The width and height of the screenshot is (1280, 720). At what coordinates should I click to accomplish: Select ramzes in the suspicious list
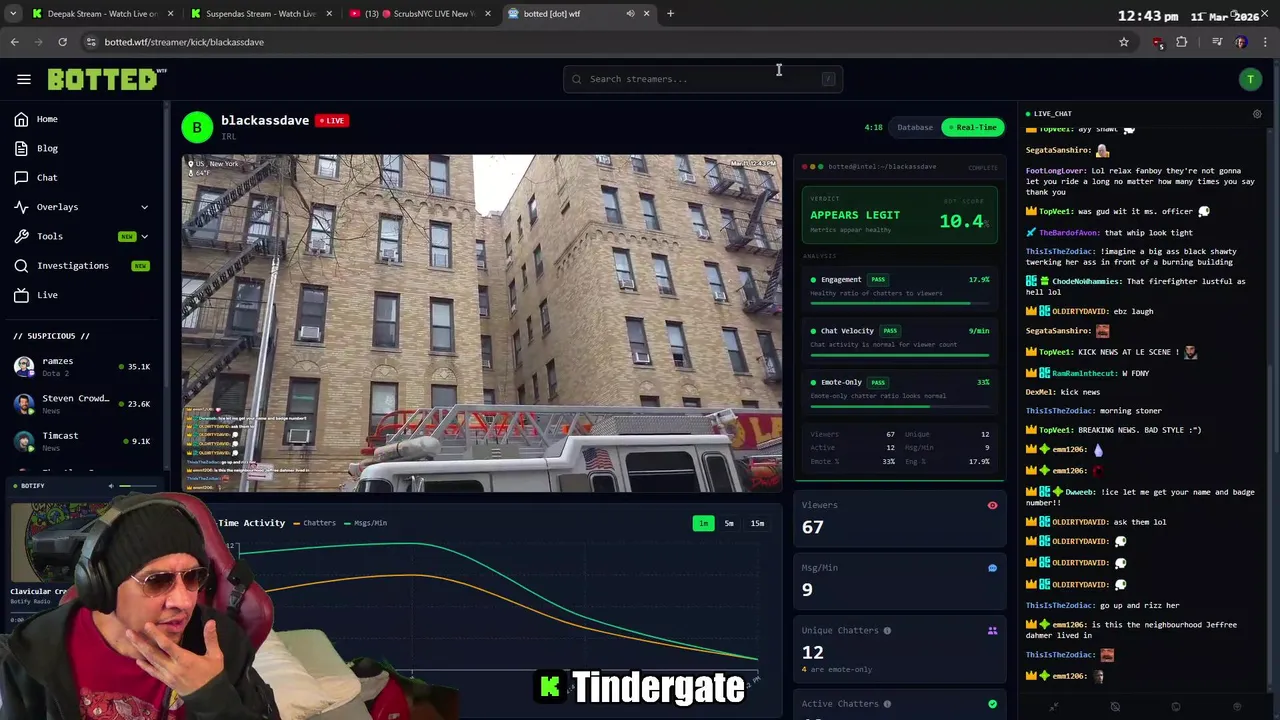pos(82,367)
